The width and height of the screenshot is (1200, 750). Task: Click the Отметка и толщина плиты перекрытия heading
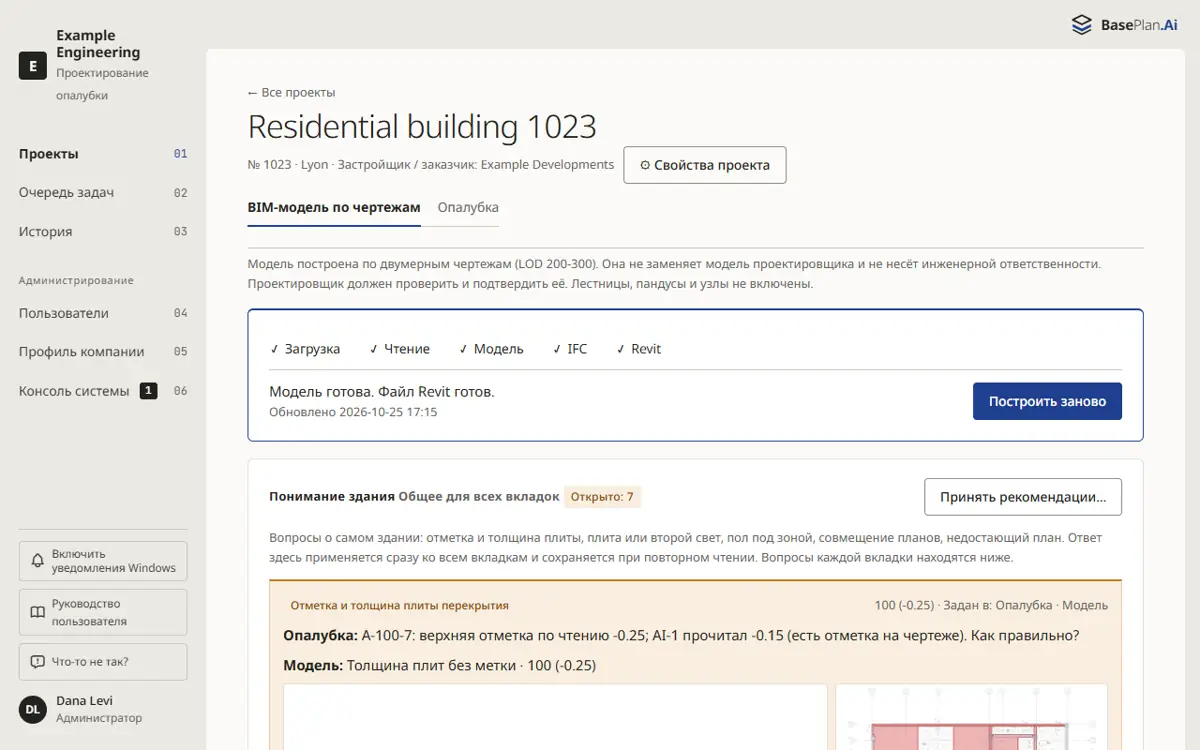[x=400, y=605]
